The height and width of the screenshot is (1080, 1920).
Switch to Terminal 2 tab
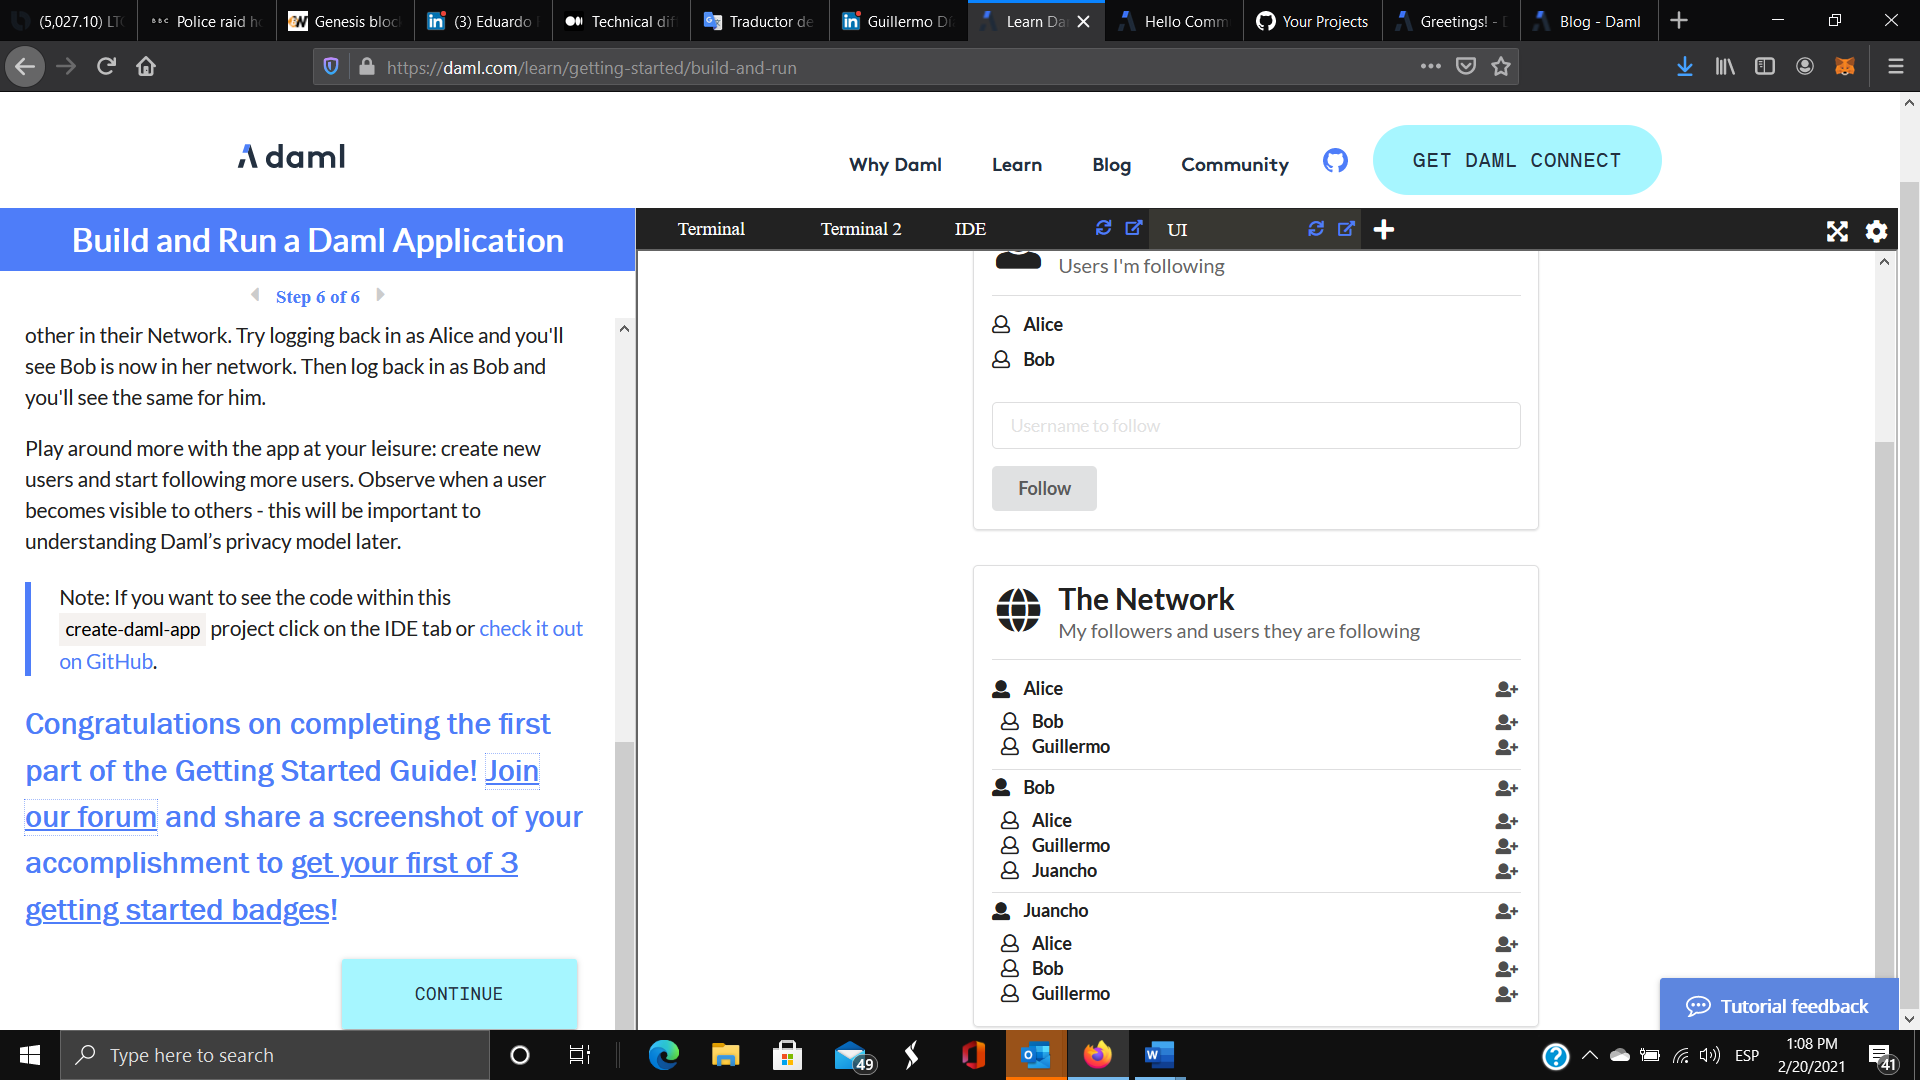click(x=860, y=229)
